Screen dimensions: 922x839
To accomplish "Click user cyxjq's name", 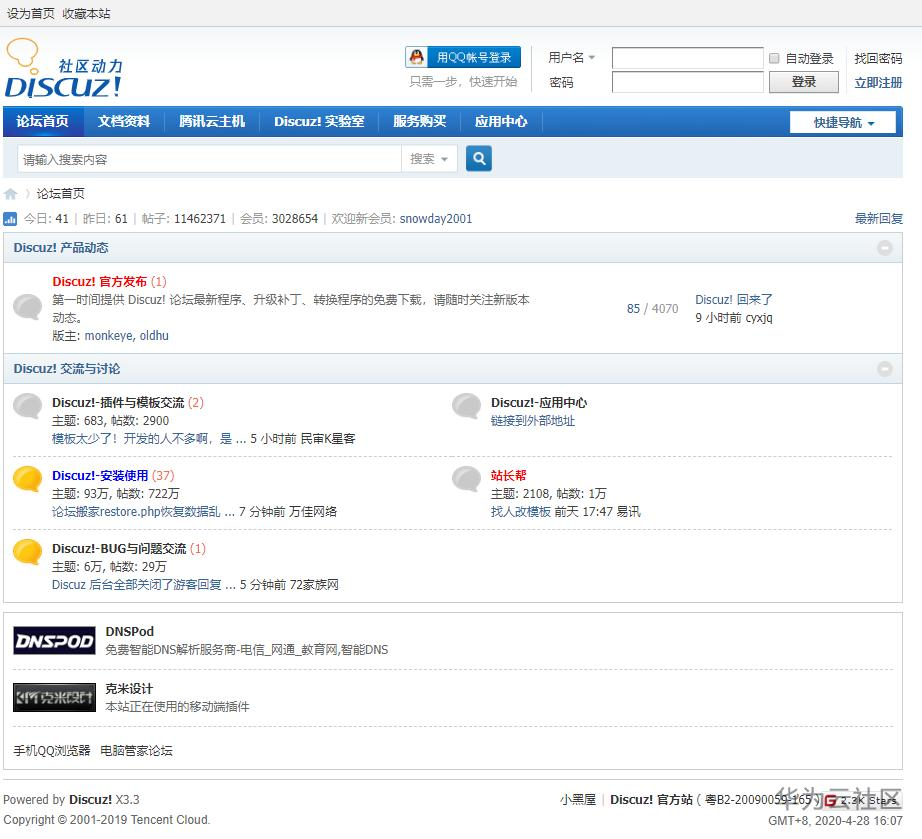I will click(x=759, y=318).
